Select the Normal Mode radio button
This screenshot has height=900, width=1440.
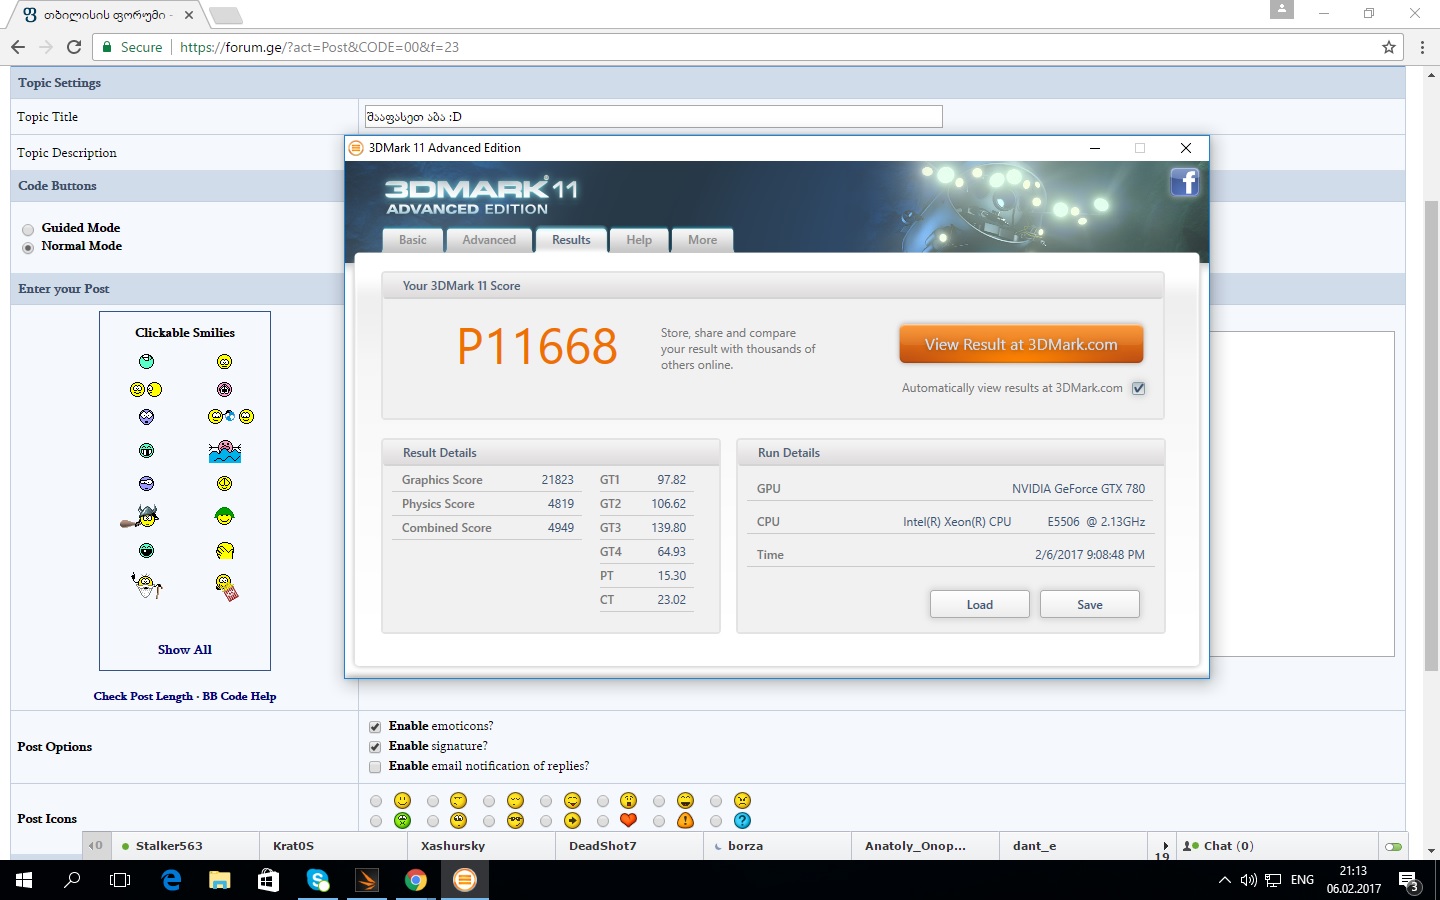pyautogui.click(x=28, y=247)
